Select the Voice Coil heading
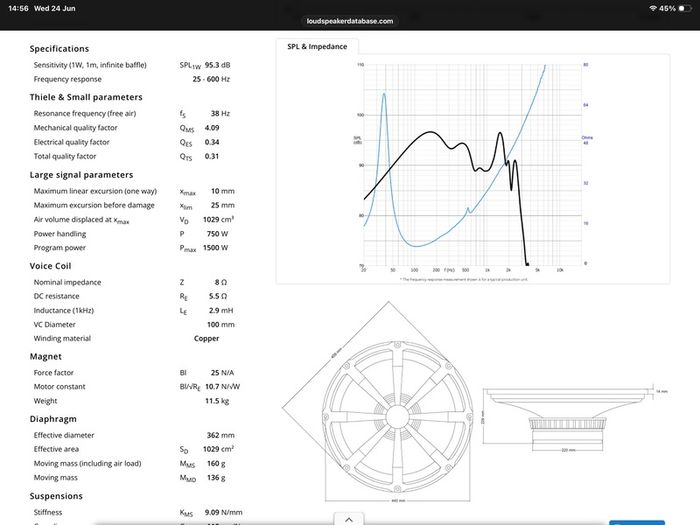This screenshot has height=525, width=700. (50, 266)
